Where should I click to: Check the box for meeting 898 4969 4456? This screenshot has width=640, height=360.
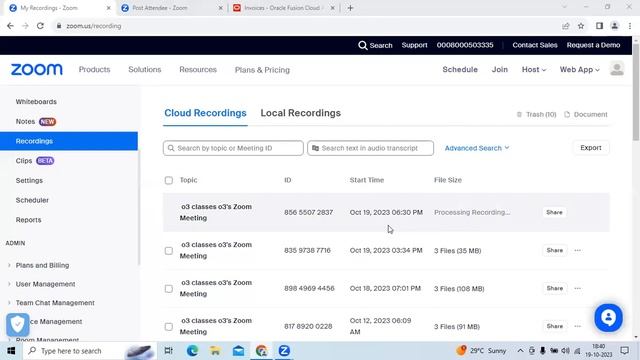click(x=169, y=289)
